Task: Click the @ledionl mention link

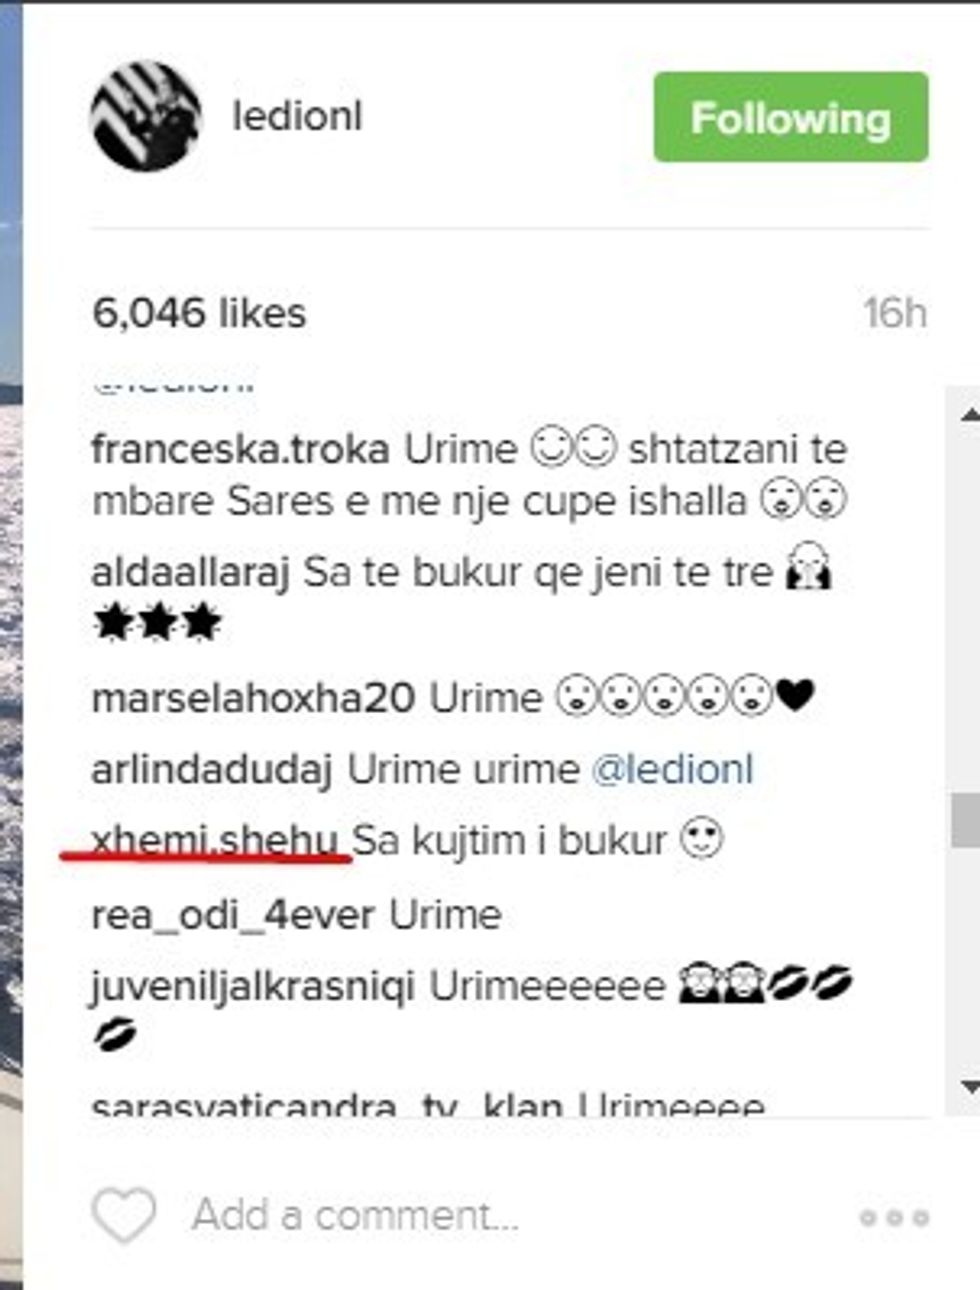Action: click(673, 769)
